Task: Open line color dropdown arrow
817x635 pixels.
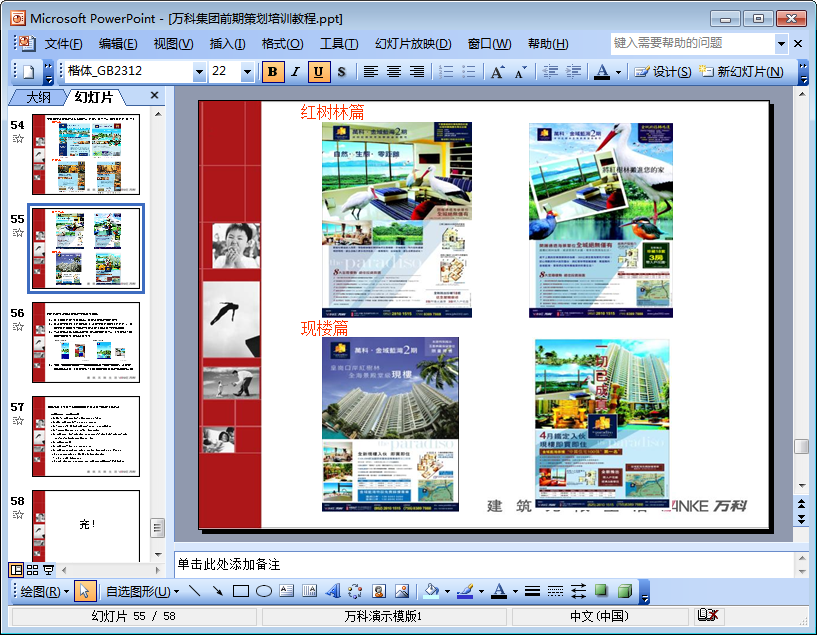Action: [481, 592]
